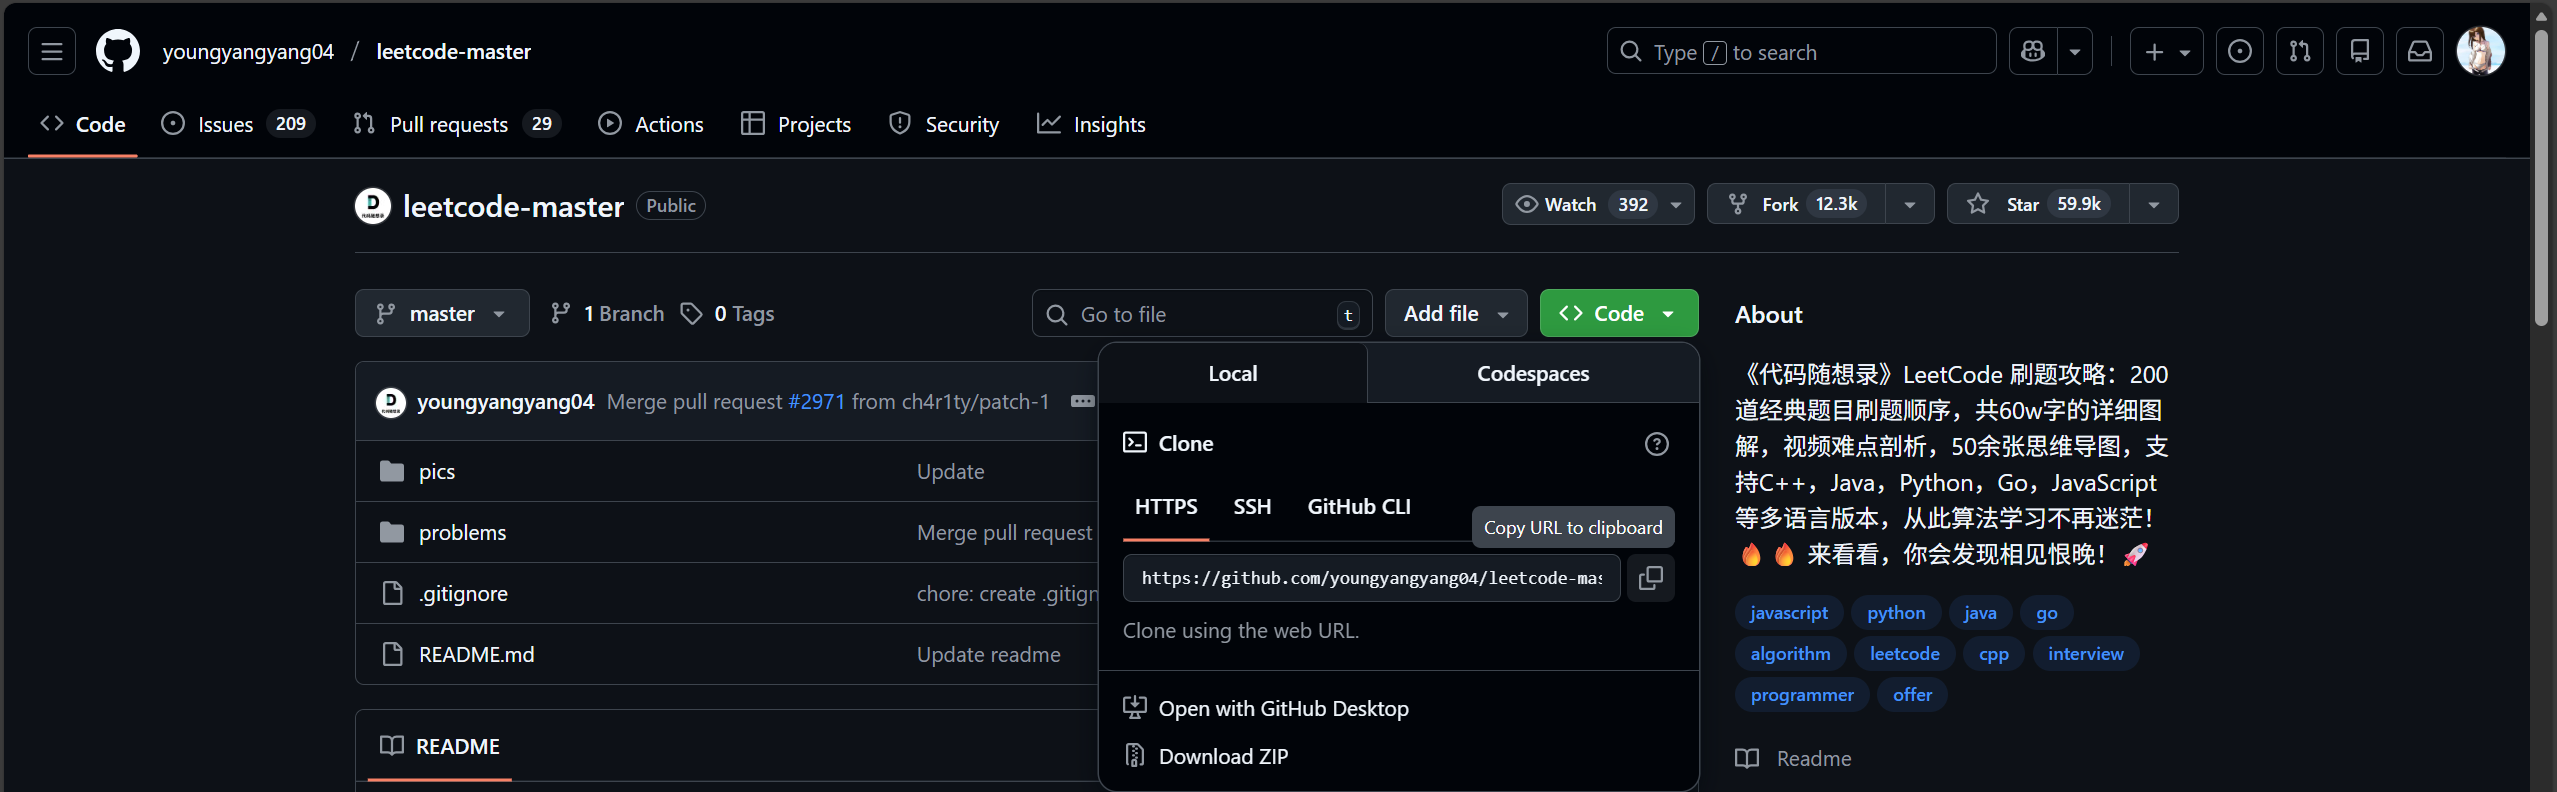2557x792 pixels.
Task: Expand the Watch options dropdown arrow
Action: [1676, 204]
